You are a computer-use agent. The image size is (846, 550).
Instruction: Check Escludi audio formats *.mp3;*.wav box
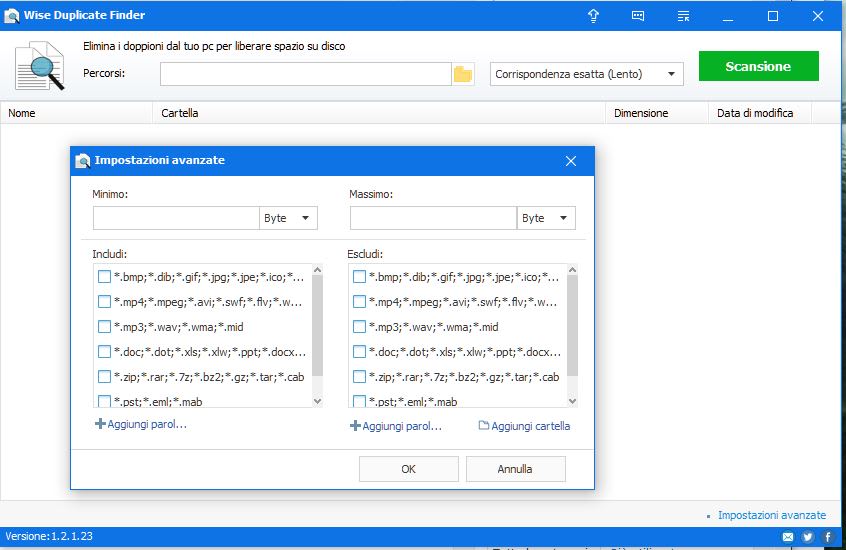(x=359, y=327)
